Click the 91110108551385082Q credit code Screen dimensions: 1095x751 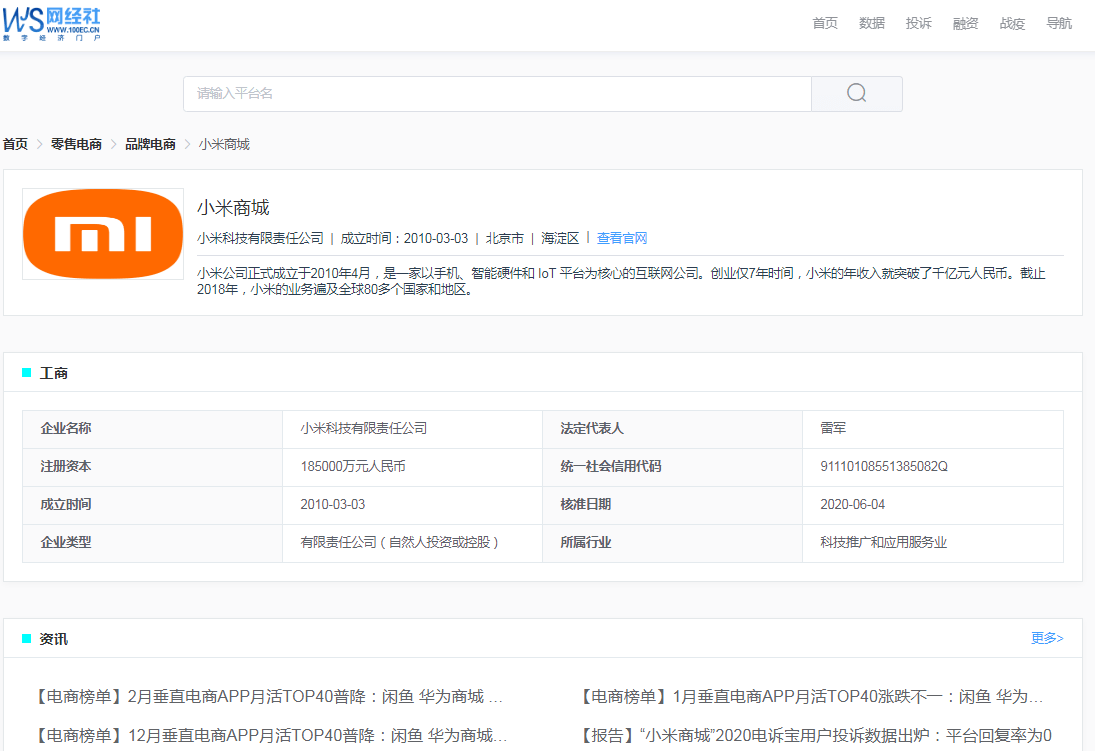pos(884,466)
